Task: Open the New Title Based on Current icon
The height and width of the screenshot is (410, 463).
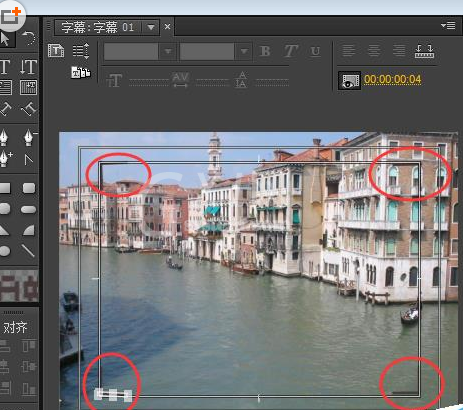Action: point(56,51)
